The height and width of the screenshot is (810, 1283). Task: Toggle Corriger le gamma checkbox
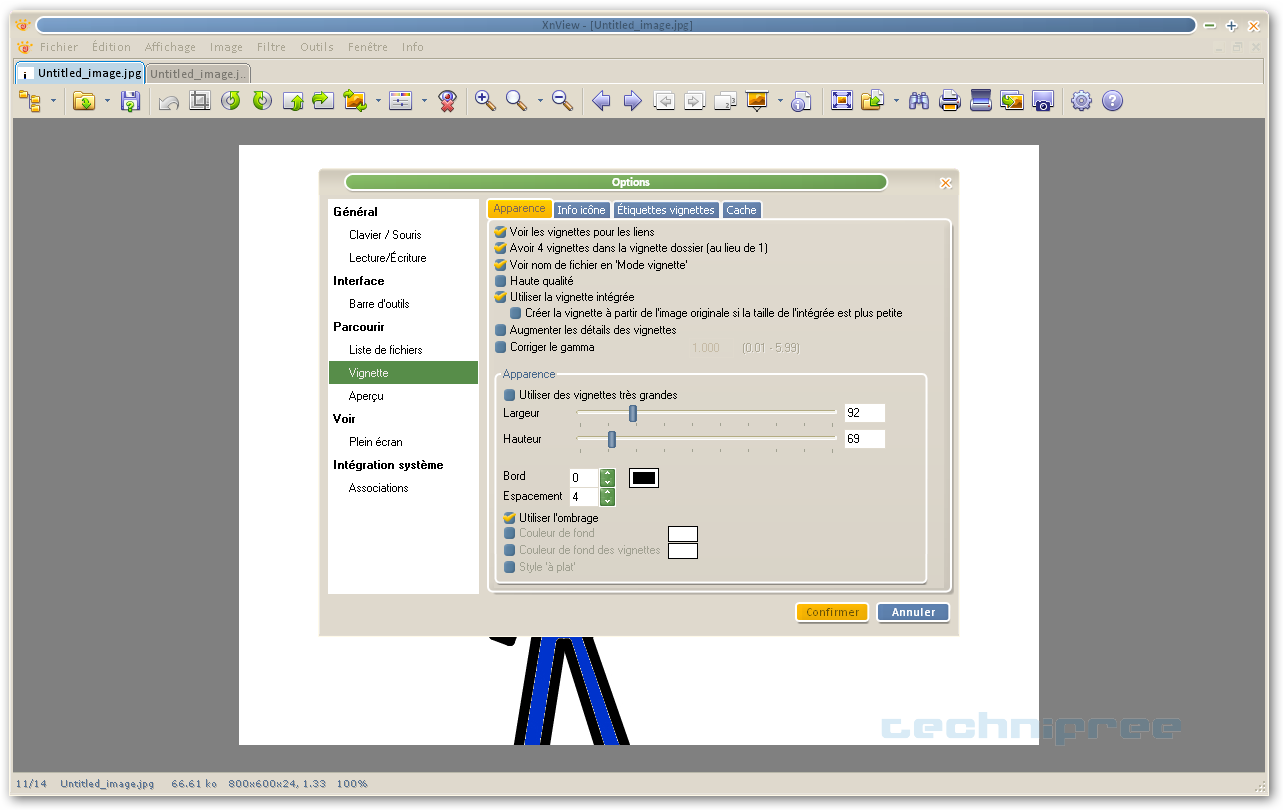501,347
